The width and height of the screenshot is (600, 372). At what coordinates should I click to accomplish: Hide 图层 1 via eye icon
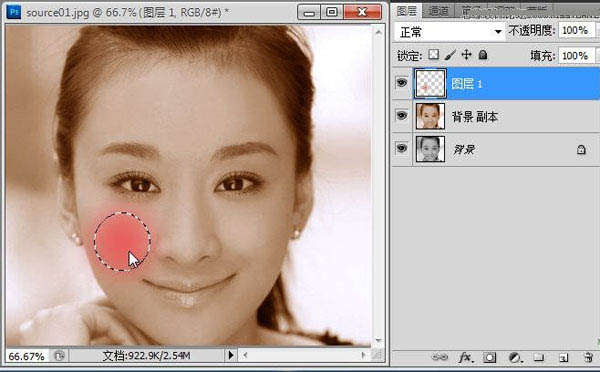click(401, 82)
